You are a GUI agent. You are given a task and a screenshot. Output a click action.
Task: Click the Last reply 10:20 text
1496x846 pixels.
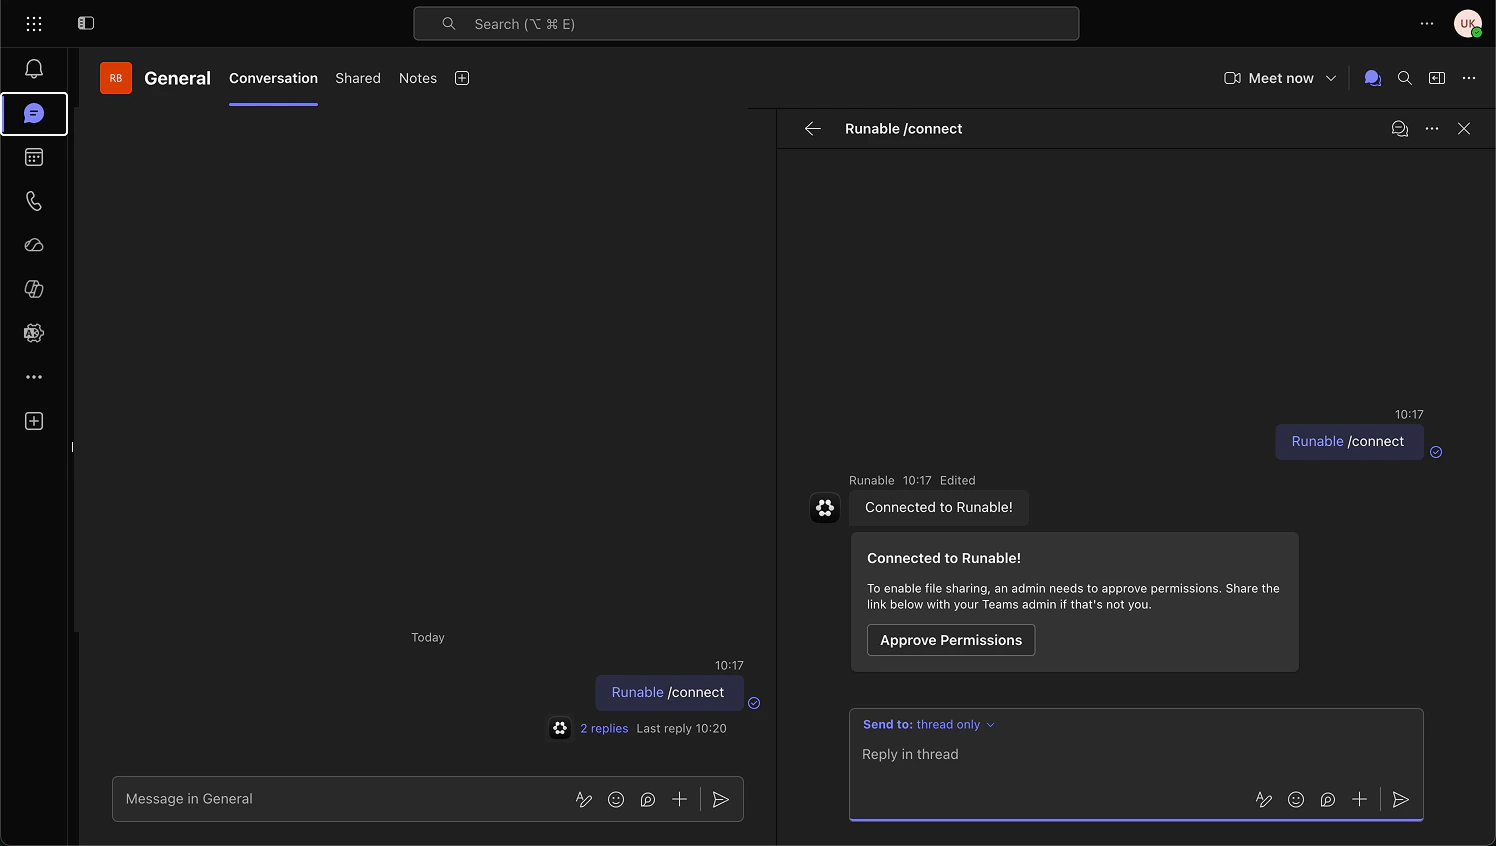[x=682, y=728]
